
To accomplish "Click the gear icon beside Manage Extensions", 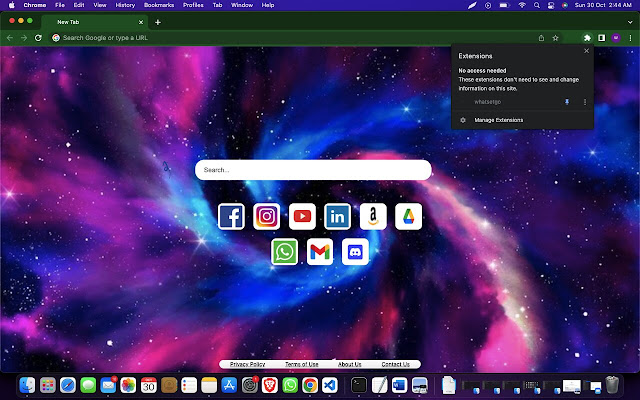I will click(x=463, y=120).
